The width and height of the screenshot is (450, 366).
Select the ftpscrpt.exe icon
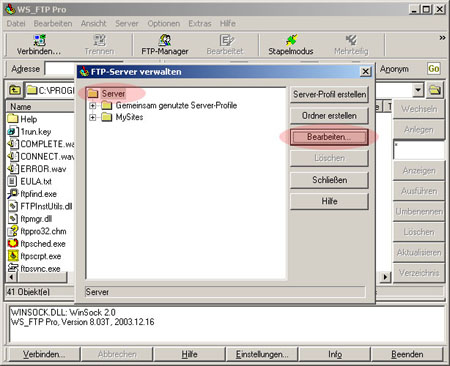pos(13,256)
